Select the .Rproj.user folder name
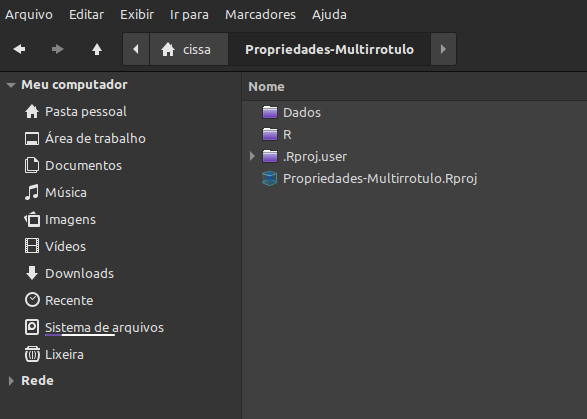The width and height of the screenshot is (587, 419). (315, 157)
